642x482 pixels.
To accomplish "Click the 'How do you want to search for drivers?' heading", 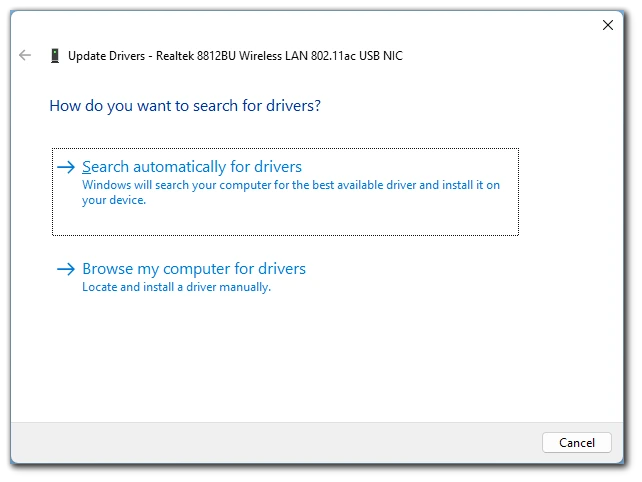I will pyautogui.click(x=185, y=106).
